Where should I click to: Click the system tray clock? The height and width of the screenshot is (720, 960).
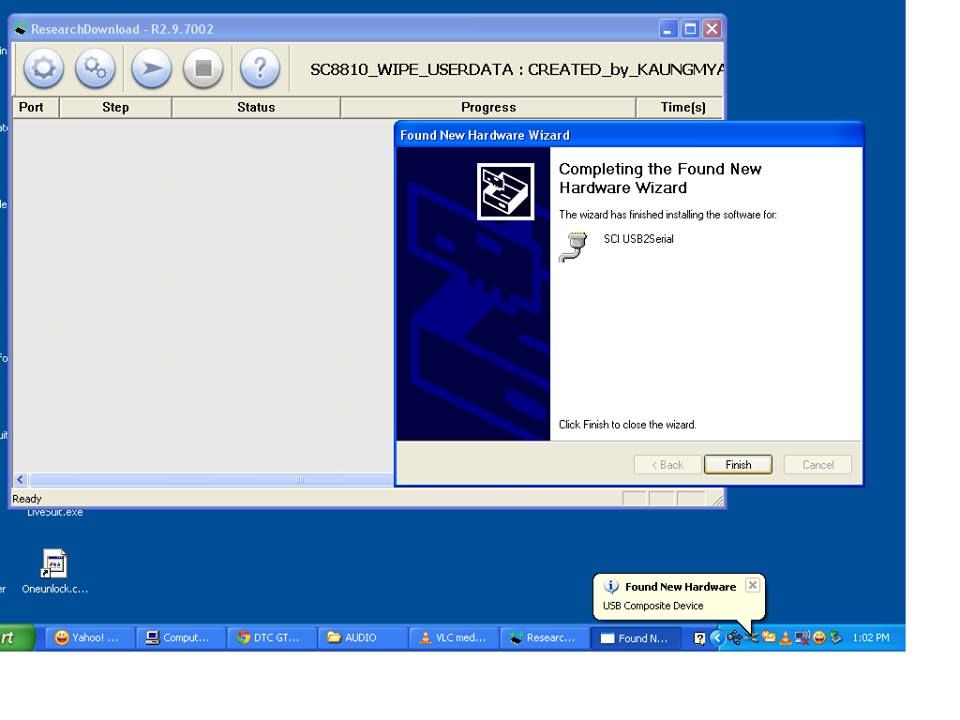[870, 638]
